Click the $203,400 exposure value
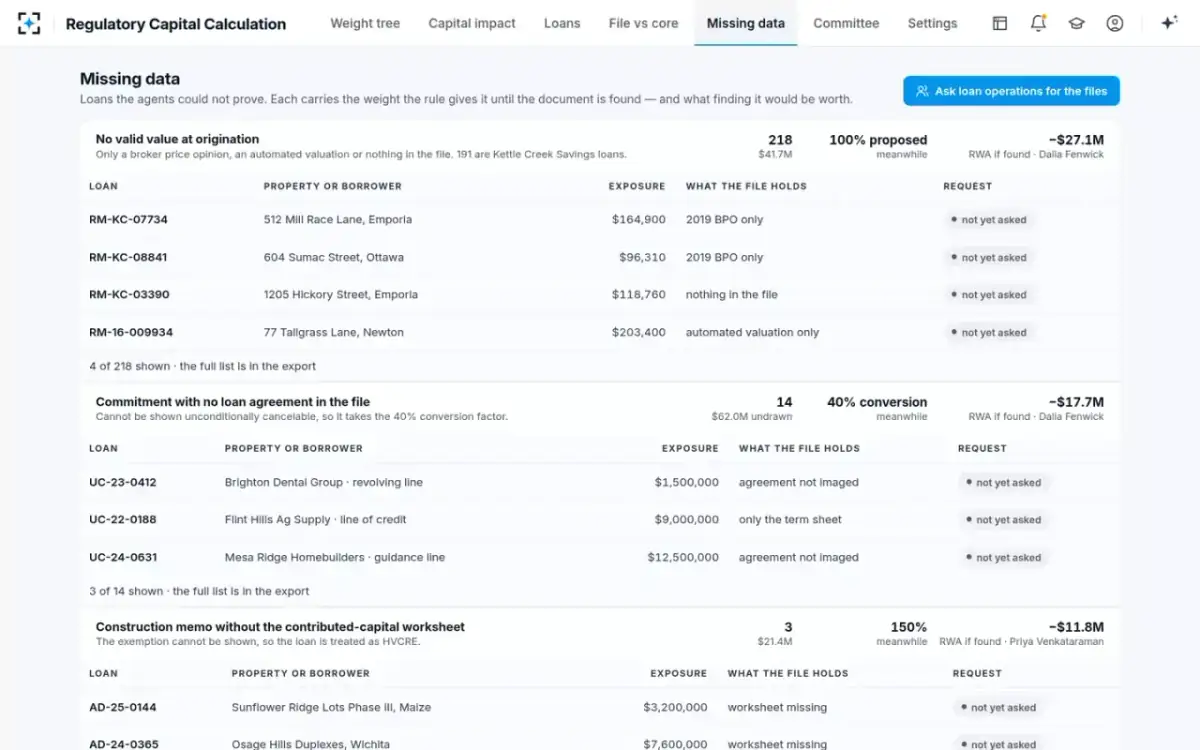Image resolution: width=1200 pixels, height=750 pixels. pos(639,333)
